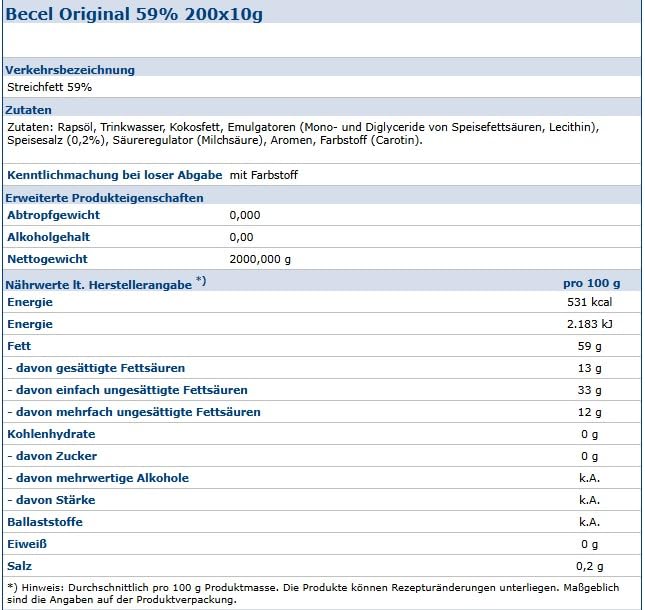The image size is (645, 610).
Task: Click the Nettogewicht label
Action: (x=47, y=259)
